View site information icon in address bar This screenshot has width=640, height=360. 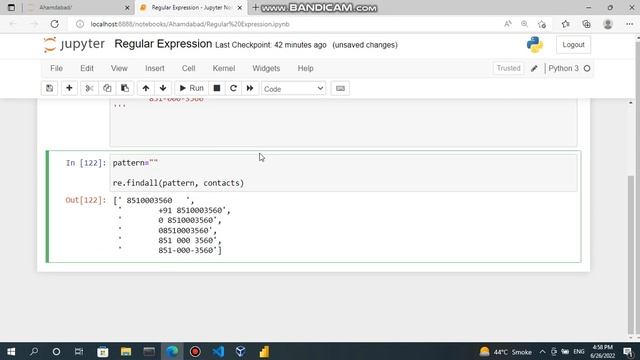point(80,24)
